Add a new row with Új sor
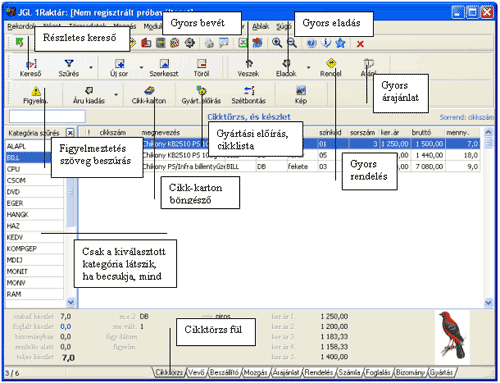The width and height of the screenshot is (500, 383). [119, 68]
